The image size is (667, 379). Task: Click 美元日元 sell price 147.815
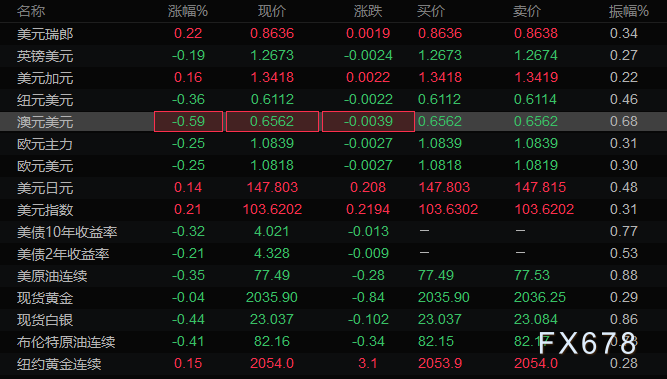pos(540,188)
